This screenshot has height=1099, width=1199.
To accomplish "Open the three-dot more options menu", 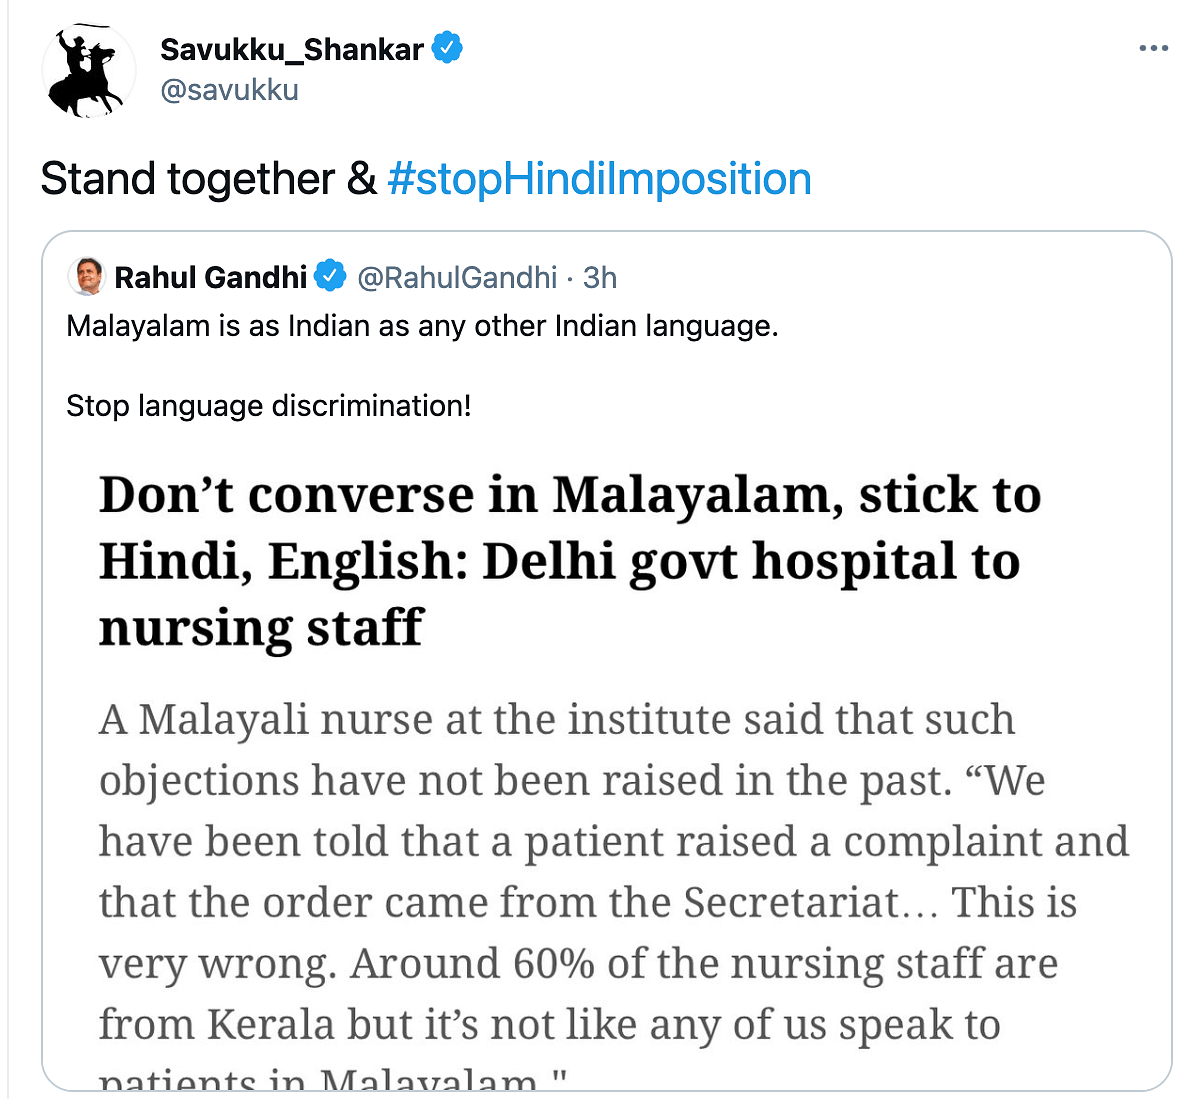I will coord(1153,48).
